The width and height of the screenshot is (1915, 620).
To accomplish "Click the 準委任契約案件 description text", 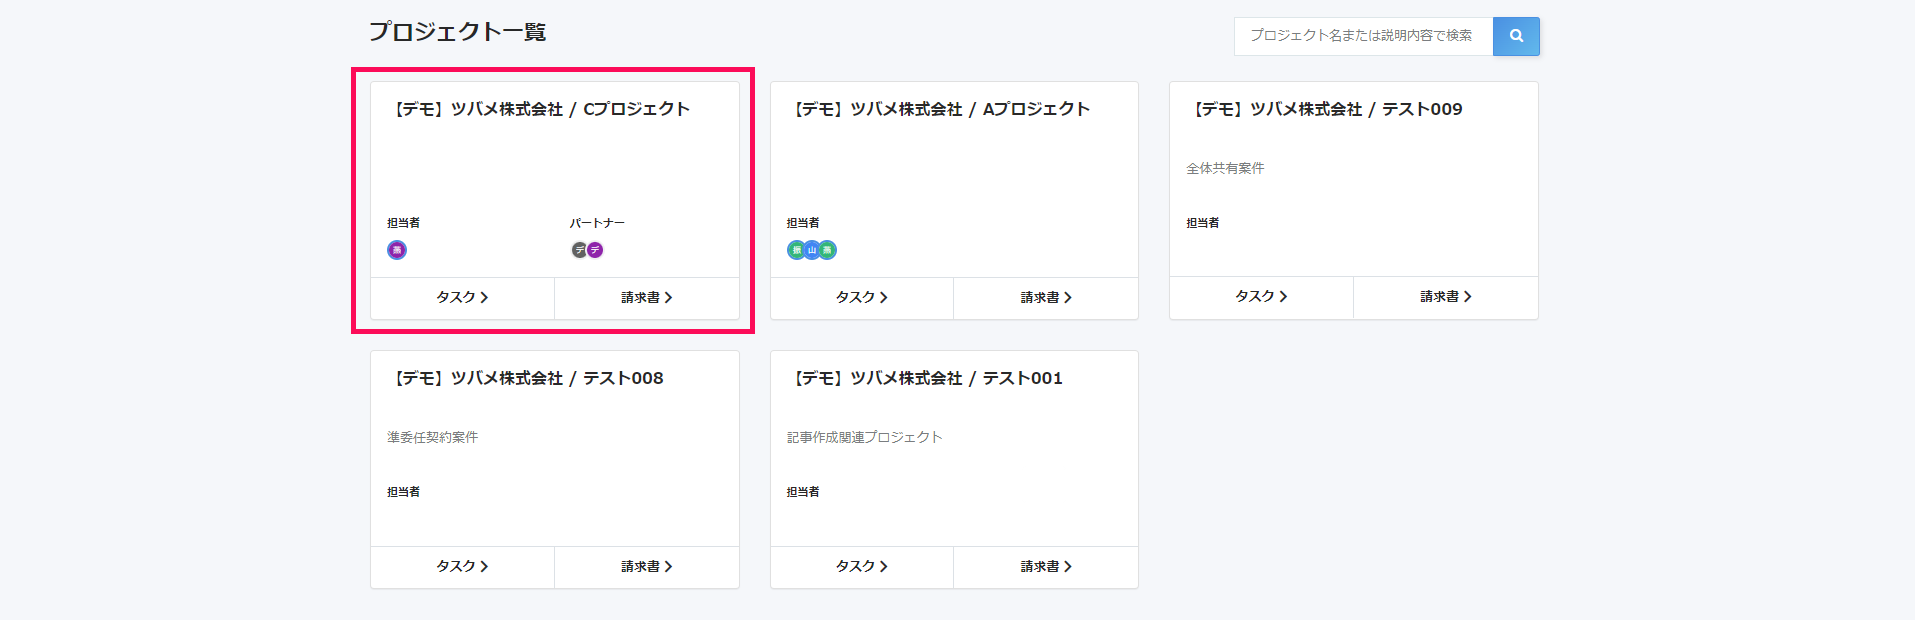I will pyautogui.click(x=432, y=438).
